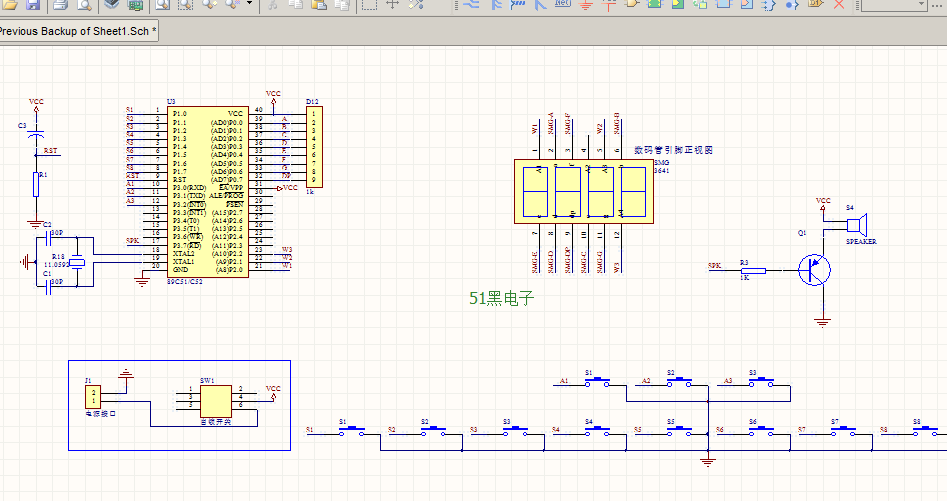Select the RST net label
The height and width of the screenshot is (501, 947).
pos(50,151)
